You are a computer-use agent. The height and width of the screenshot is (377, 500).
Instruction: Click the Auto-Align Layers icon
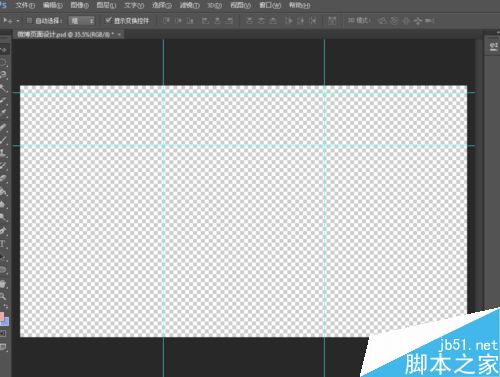(x=332, y=21)
